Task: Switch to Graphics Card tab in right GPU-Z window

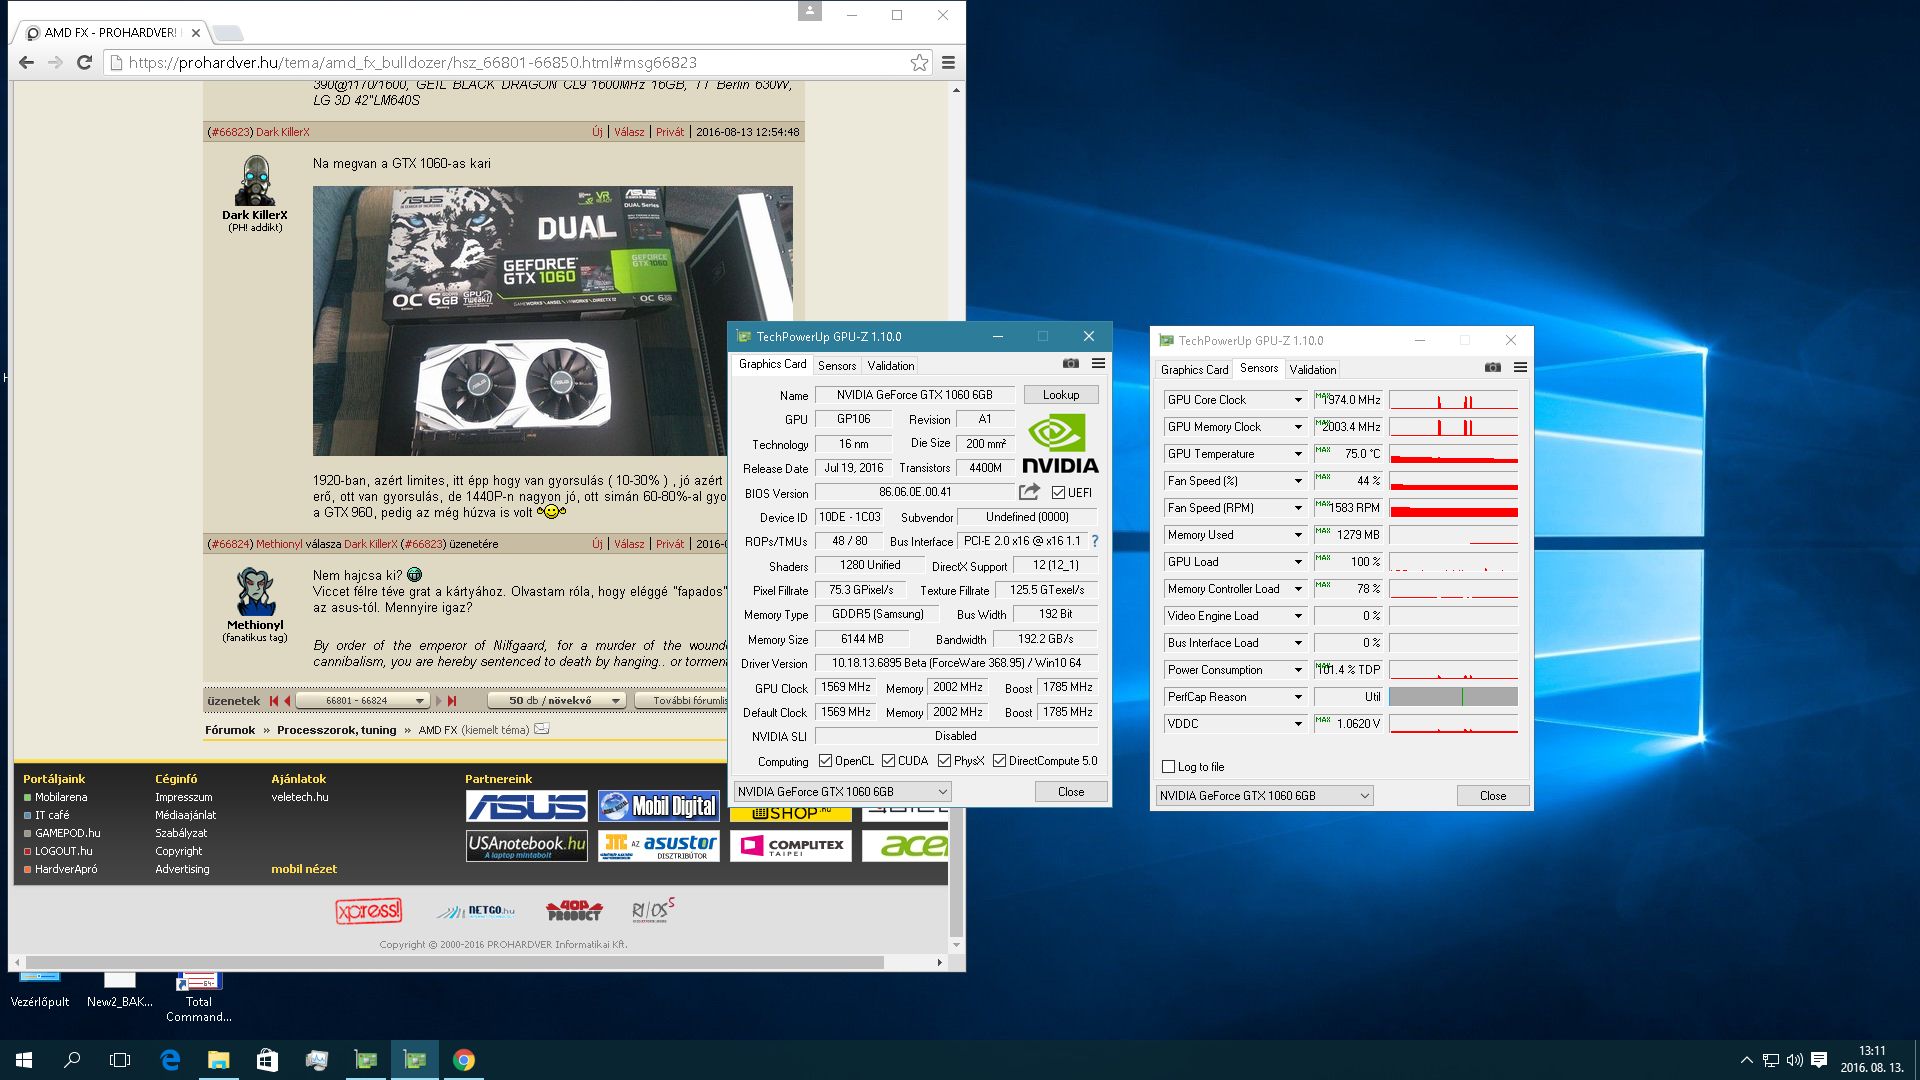Action: (x=1194, y=370)
